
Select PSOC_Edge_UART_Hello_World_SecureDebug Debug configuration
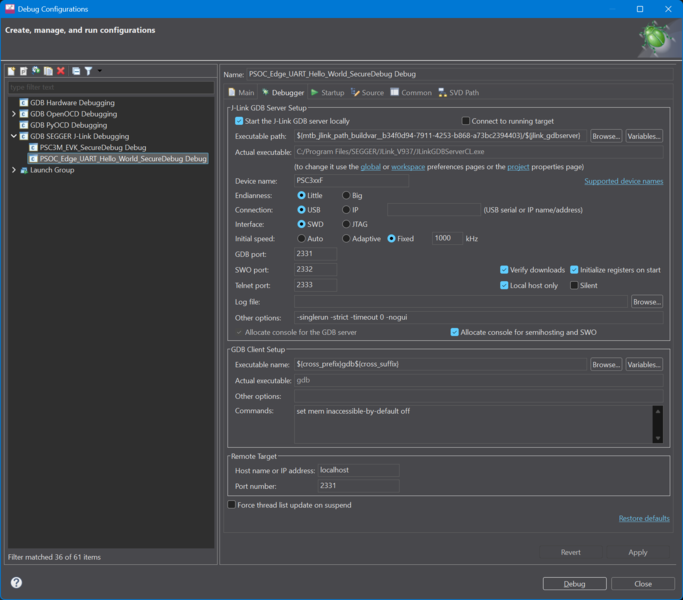pos(118,159)
